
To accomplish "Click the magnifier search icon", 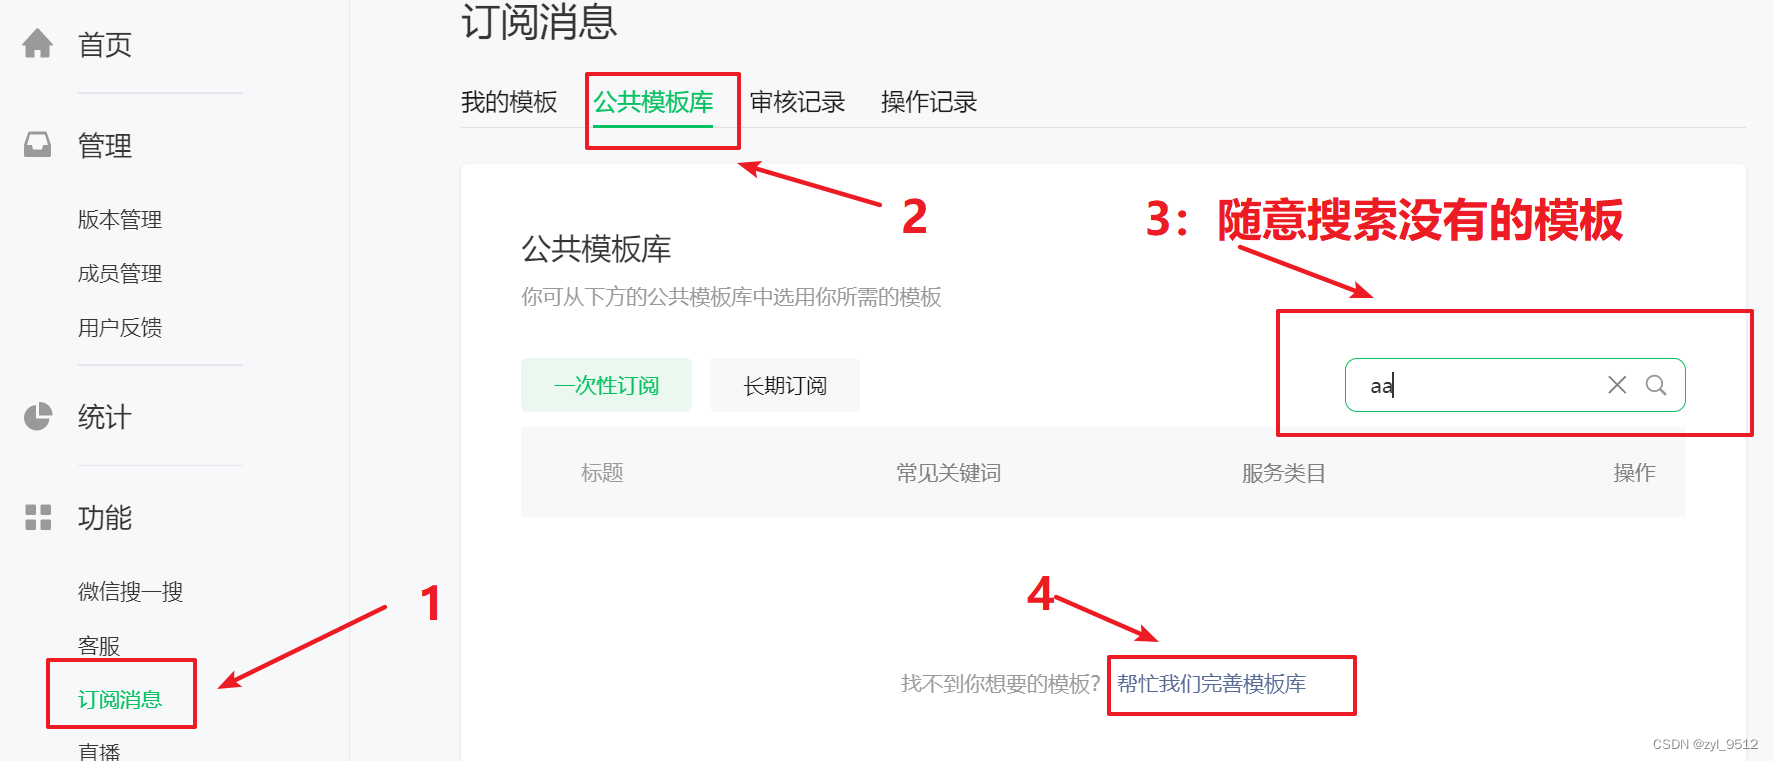I will click(1656, 385).
